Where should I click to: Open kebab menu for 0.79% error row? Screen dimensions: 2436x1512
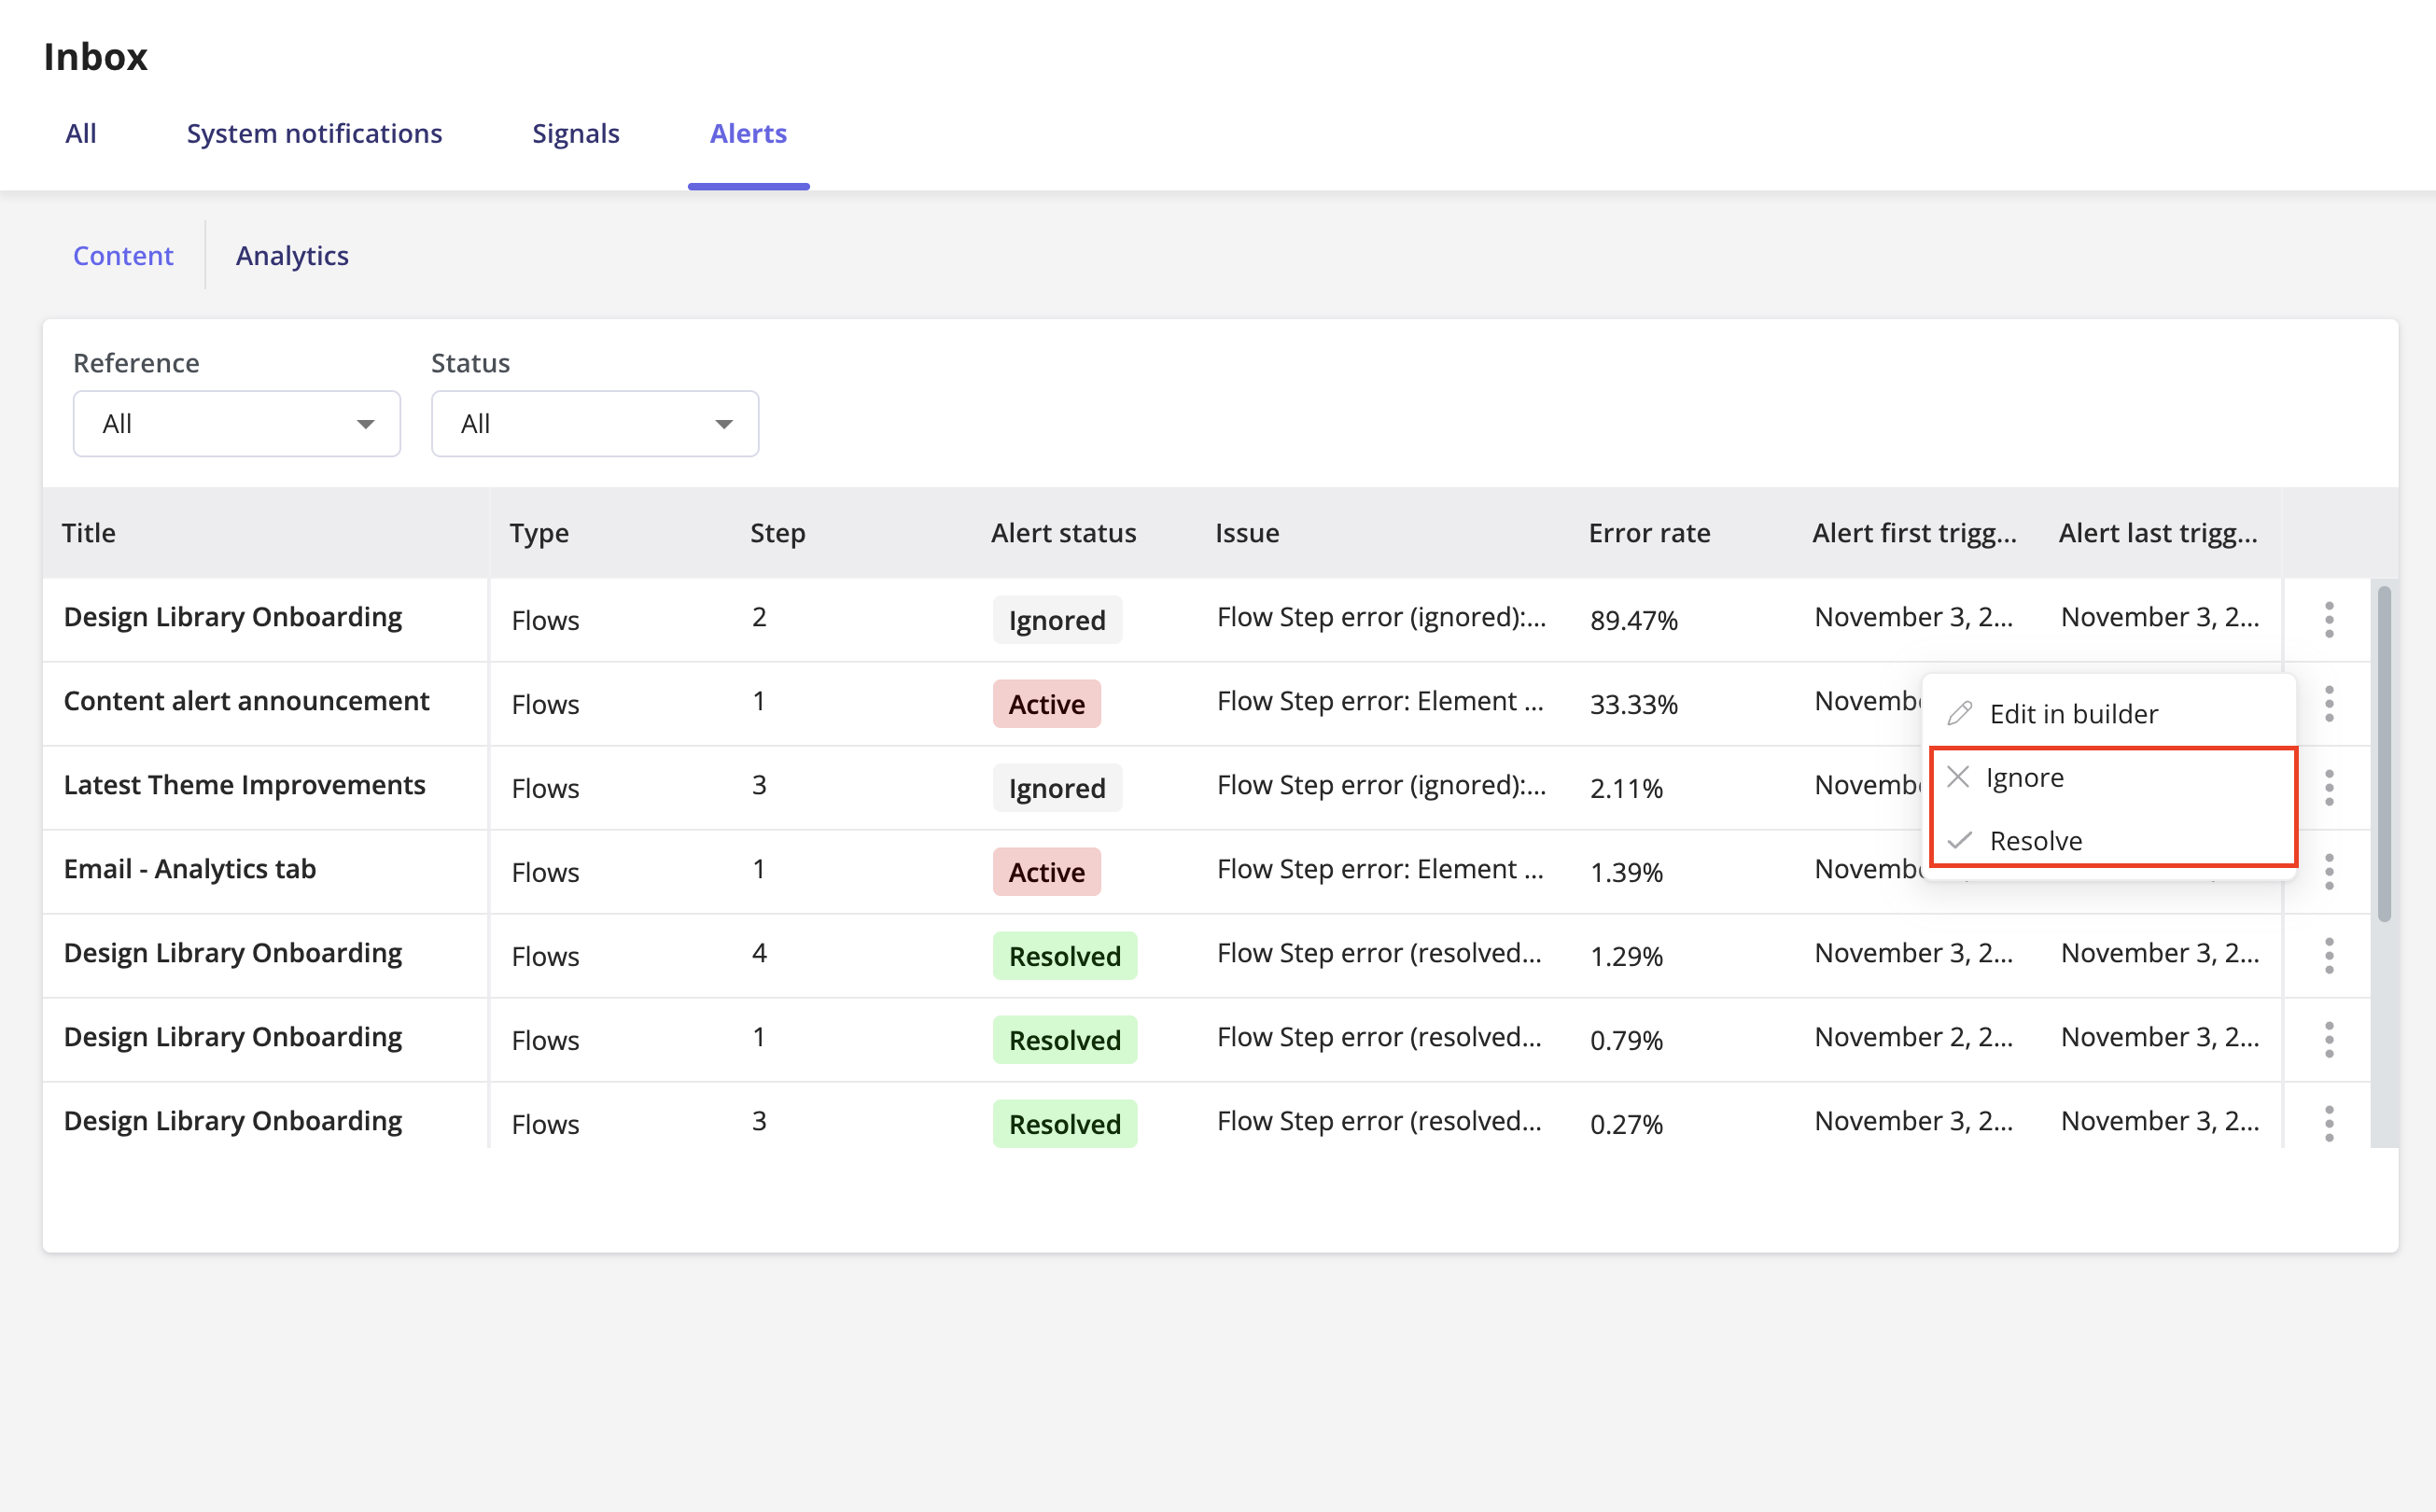[2328, 1040]
